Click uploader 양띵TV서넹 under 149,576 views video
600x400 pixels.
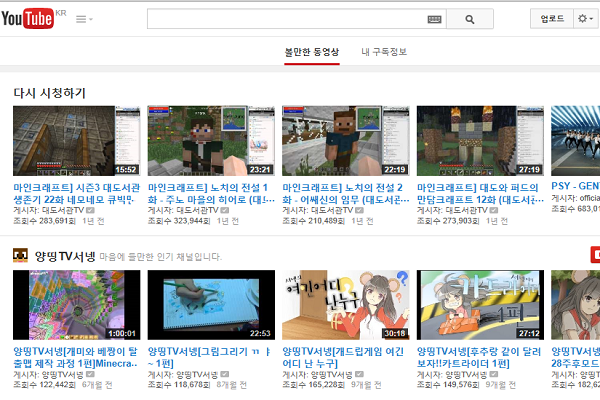[466, 374]
